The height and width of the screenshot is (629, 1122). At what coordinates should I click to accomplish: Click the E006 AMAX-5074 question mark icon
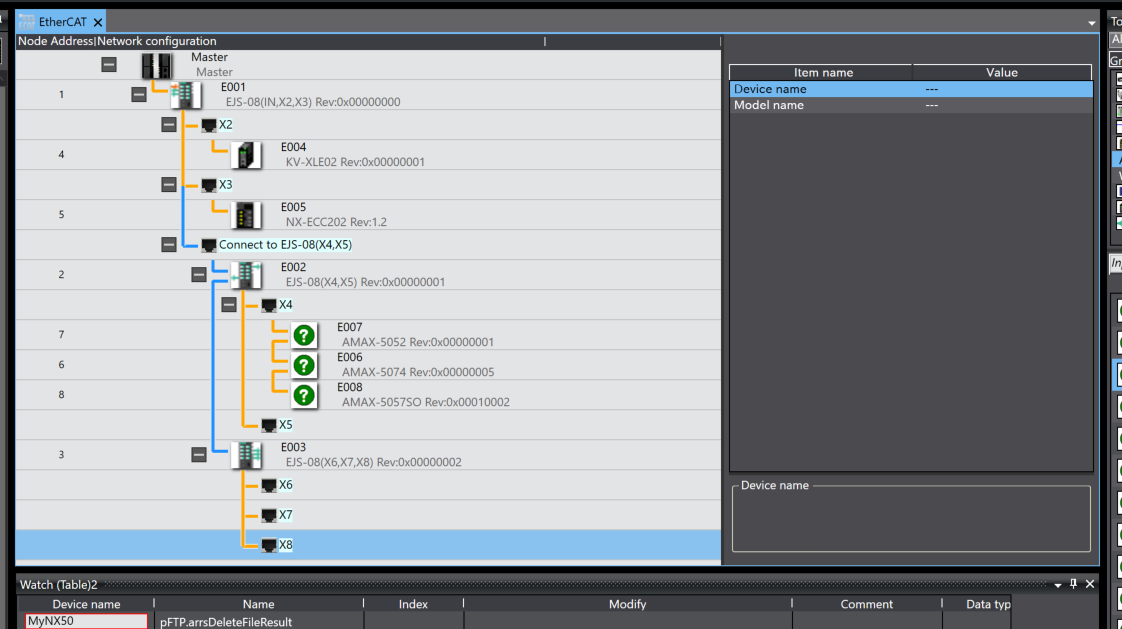(x=304, y=365)
